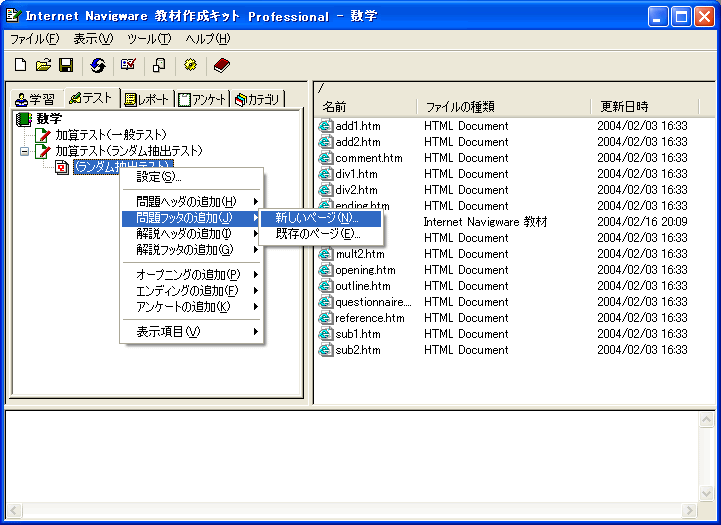Choose 既存のページ(E)... from the submenu
The image size is (721, 525).
tap(321, 234)
